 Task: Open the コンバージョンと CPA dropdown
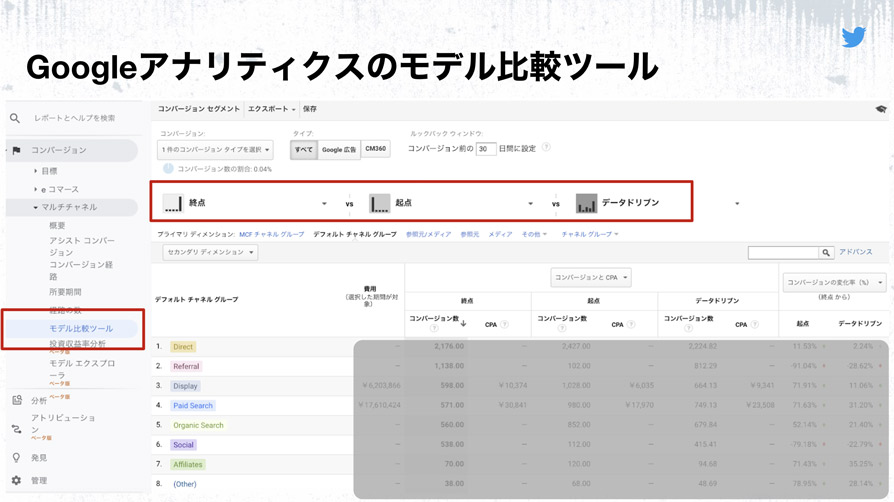click(x=591, y=277)
